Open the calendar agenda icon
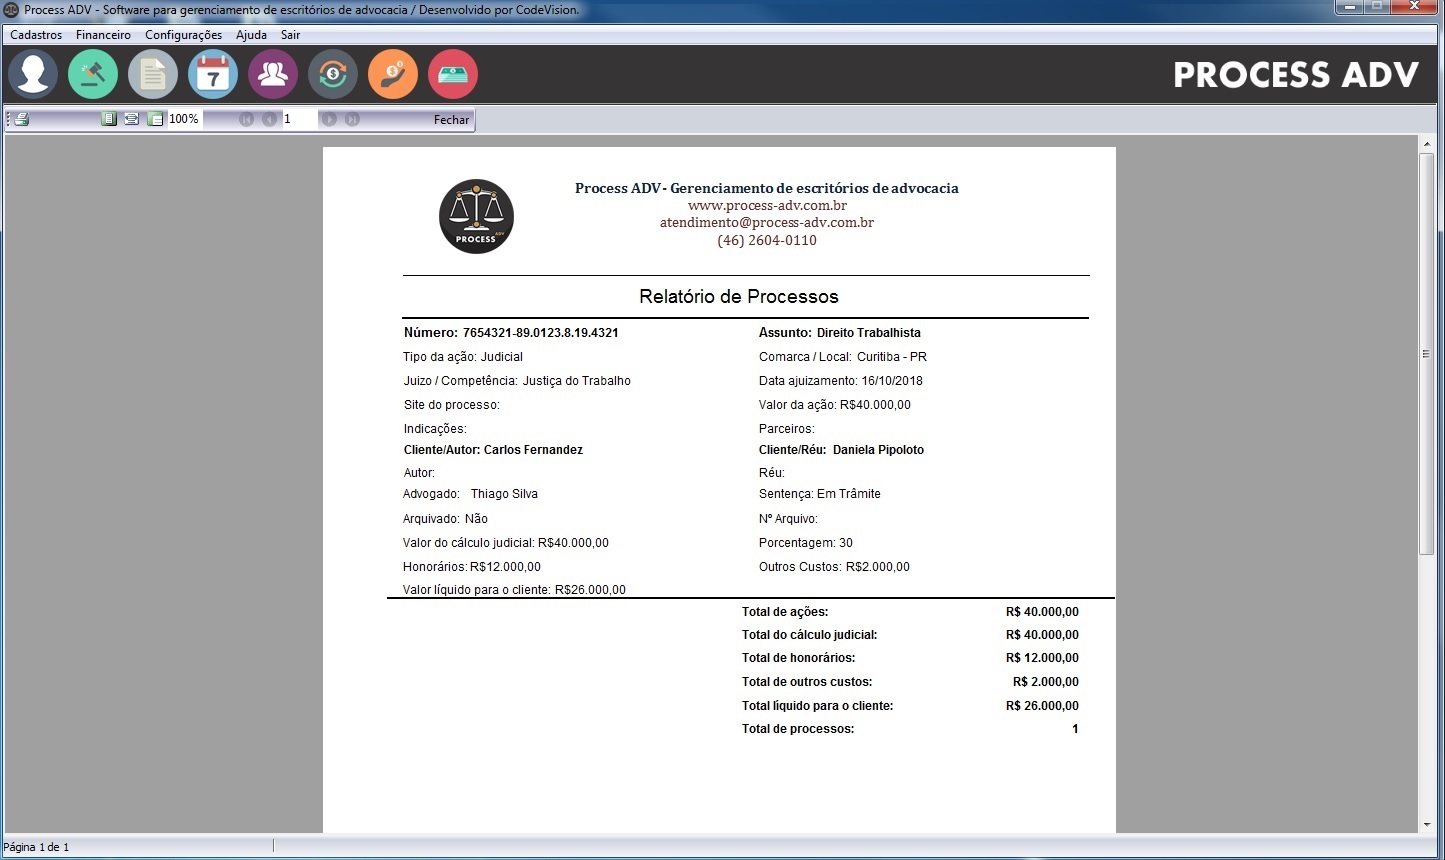Viewport: 1445px width, 860px height. point(213,74)
